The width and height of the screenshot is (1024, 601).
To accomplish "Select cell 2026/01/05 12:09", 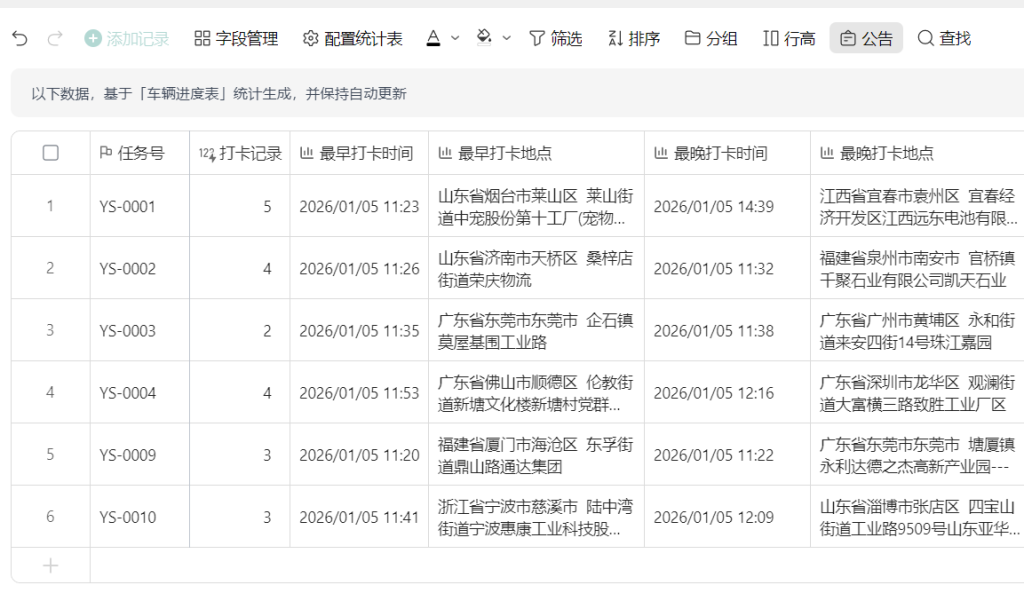I will 727,517.
